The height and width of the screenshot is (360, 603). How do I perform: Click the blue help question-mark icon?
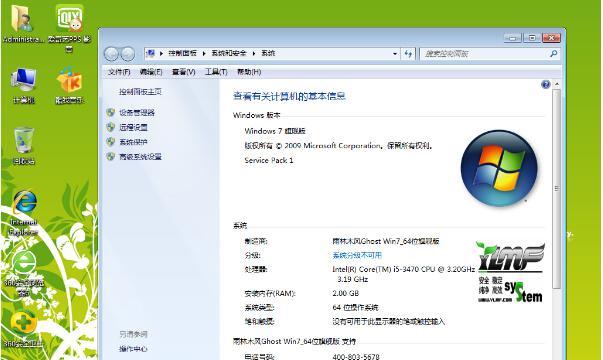545,85
